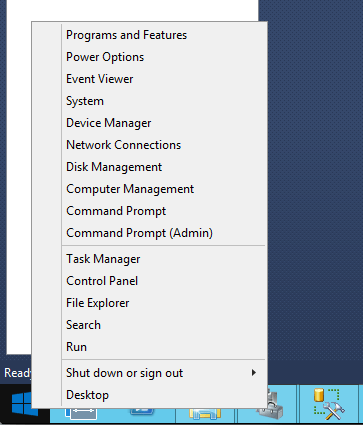Launch Command Prompt (Admin)
The height and width of the screenshot is (425, 363).
pos(139,233)
